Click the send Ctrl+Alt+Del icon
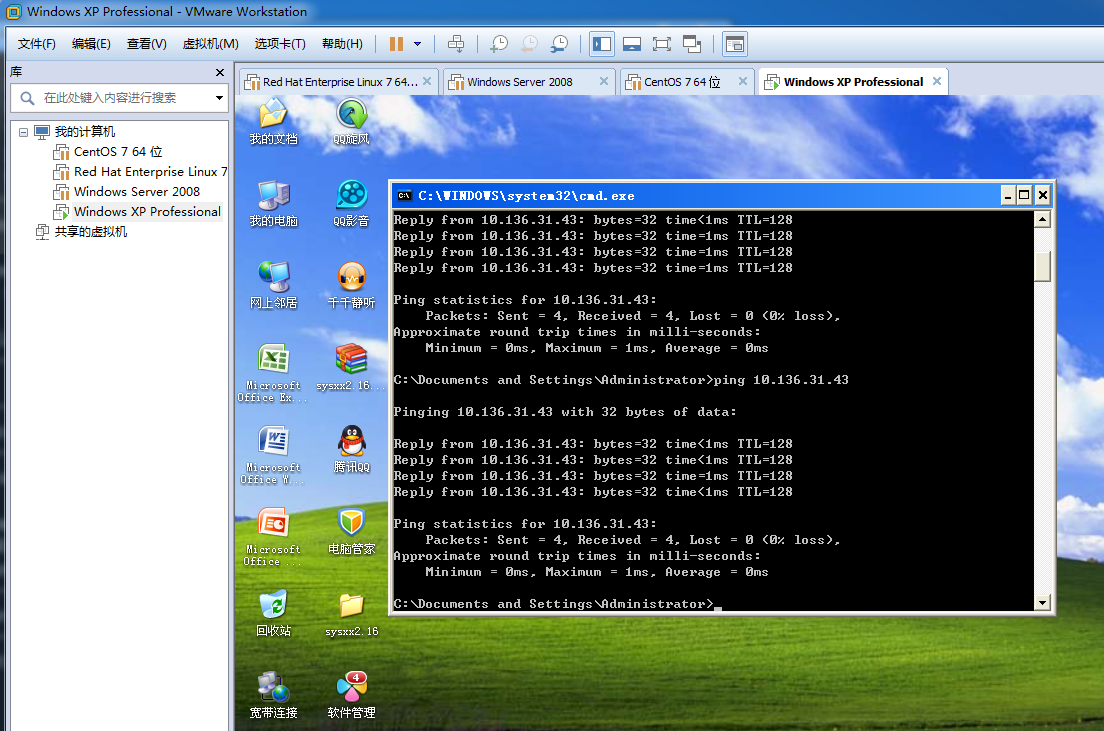Image resolution: width=1104 pixels, height=731 pixels. click(x=456, y=44)
